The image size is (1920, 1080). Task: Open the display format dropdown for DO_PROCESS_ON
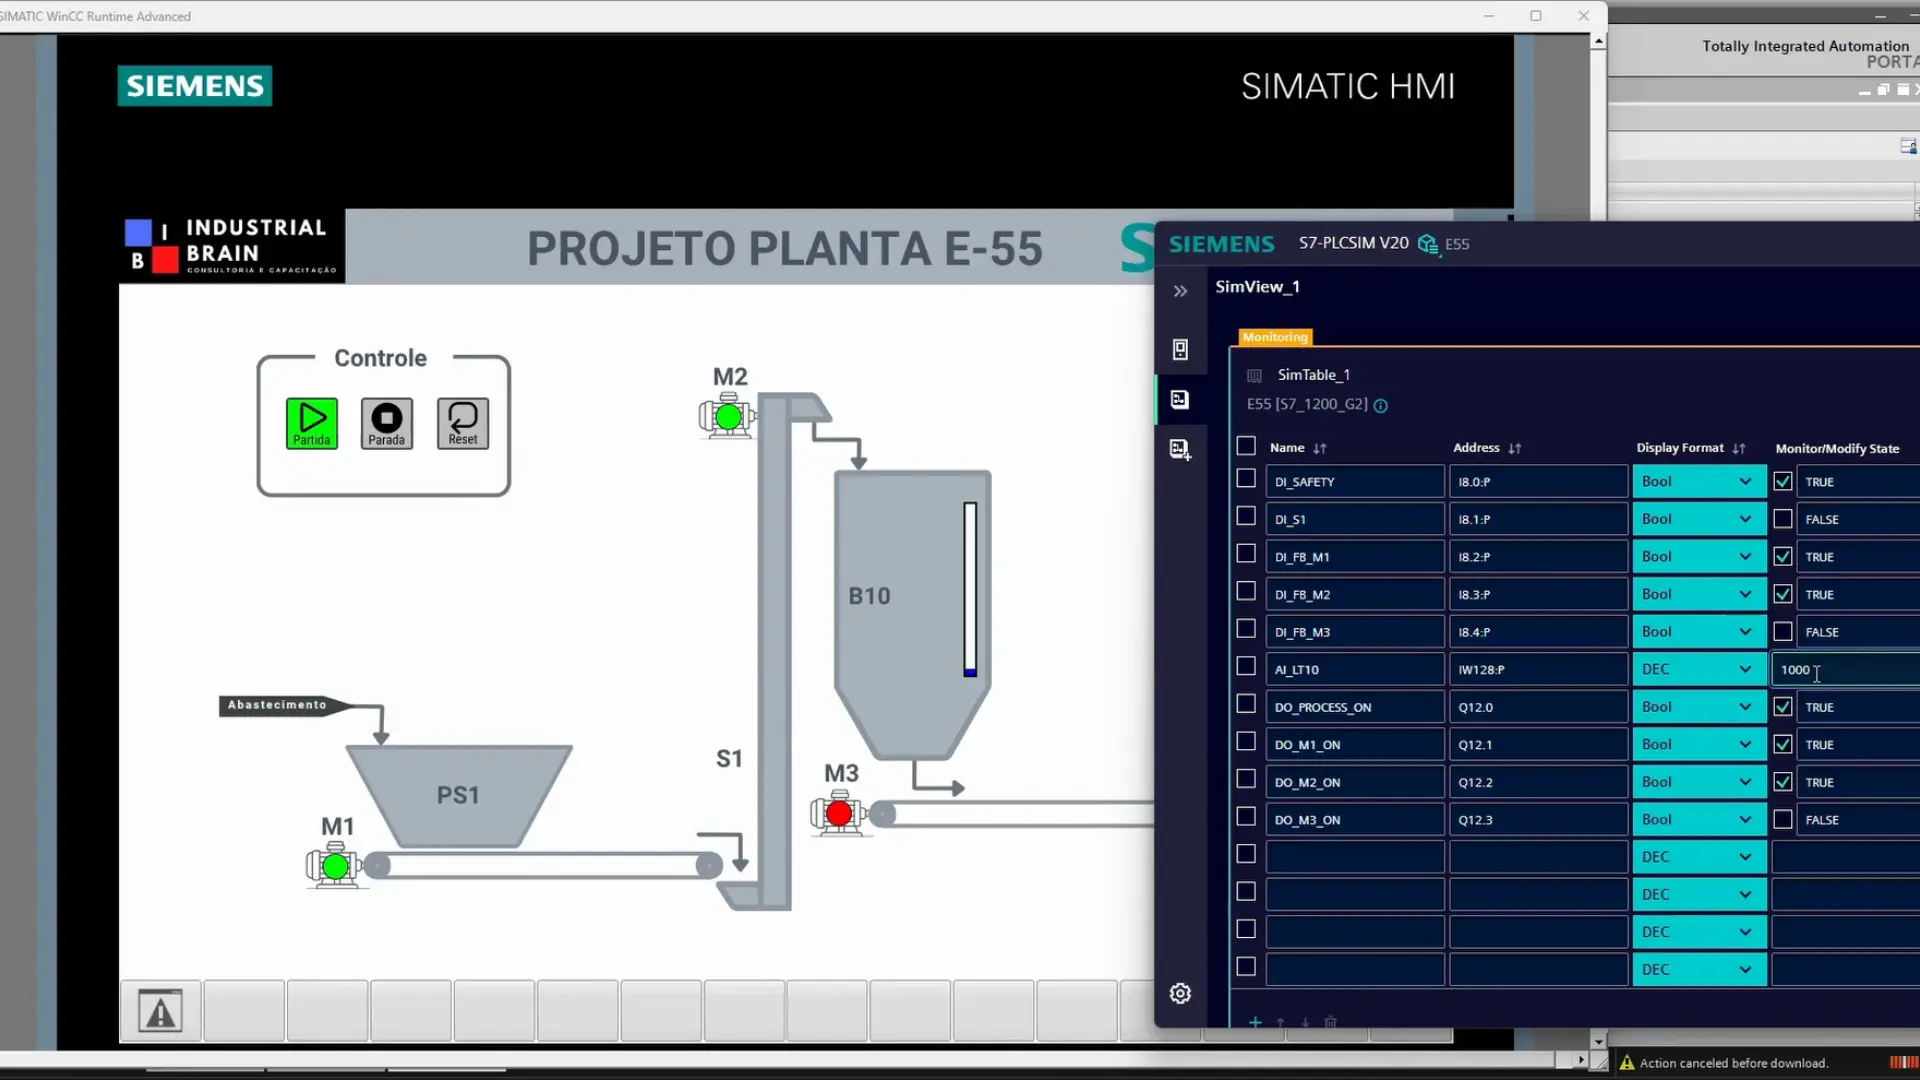(x=1699, y=707)
